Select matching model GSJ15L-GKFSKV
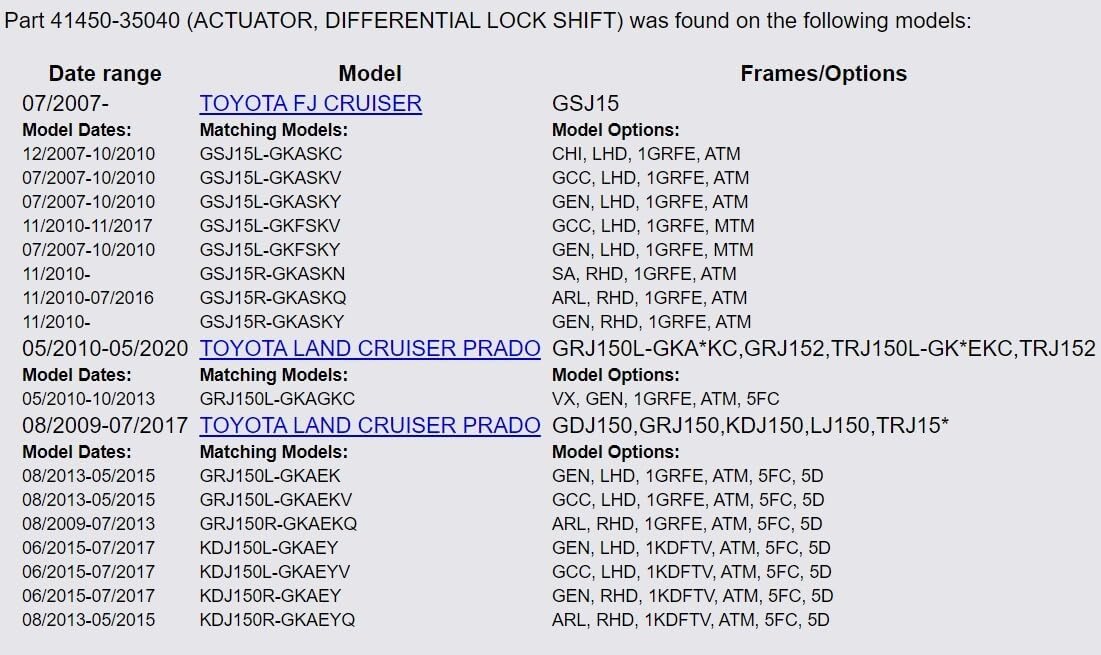The width and height of the screenshot is (1101, 655). (x=270, y=226)
